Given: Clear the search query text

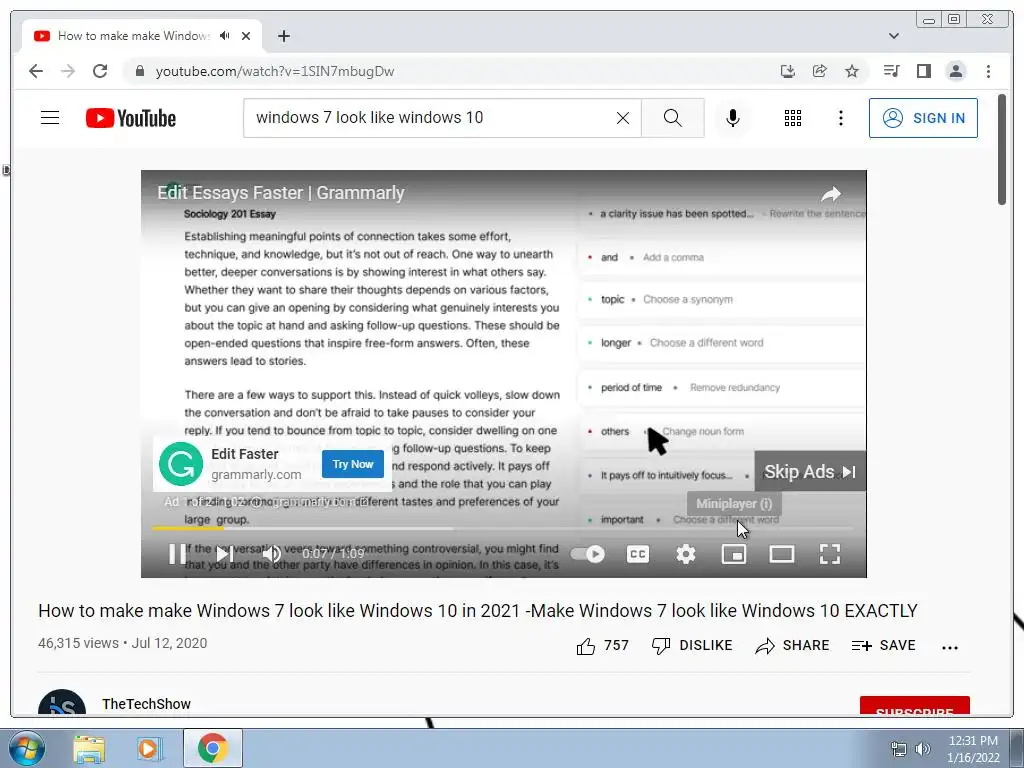Looking at the screenshot, I should (x=623, y=118).
